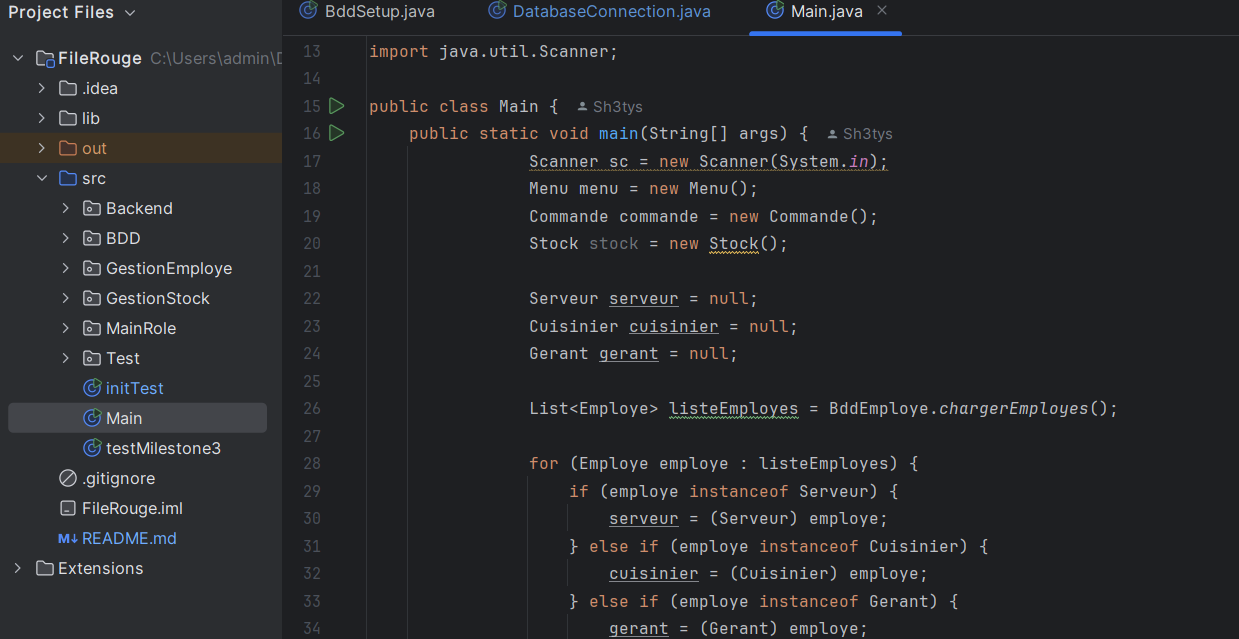Click the Main class icon in tree
The height and width of the screenshot is (639, 1239).
point(92,418)
